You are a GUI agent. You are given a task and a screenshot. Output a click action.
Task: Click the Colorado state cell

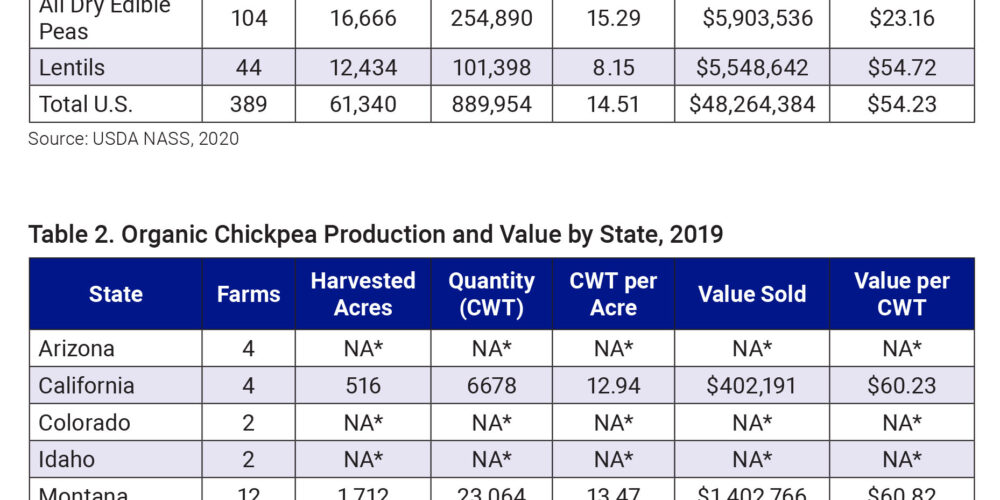pos(84,422)
